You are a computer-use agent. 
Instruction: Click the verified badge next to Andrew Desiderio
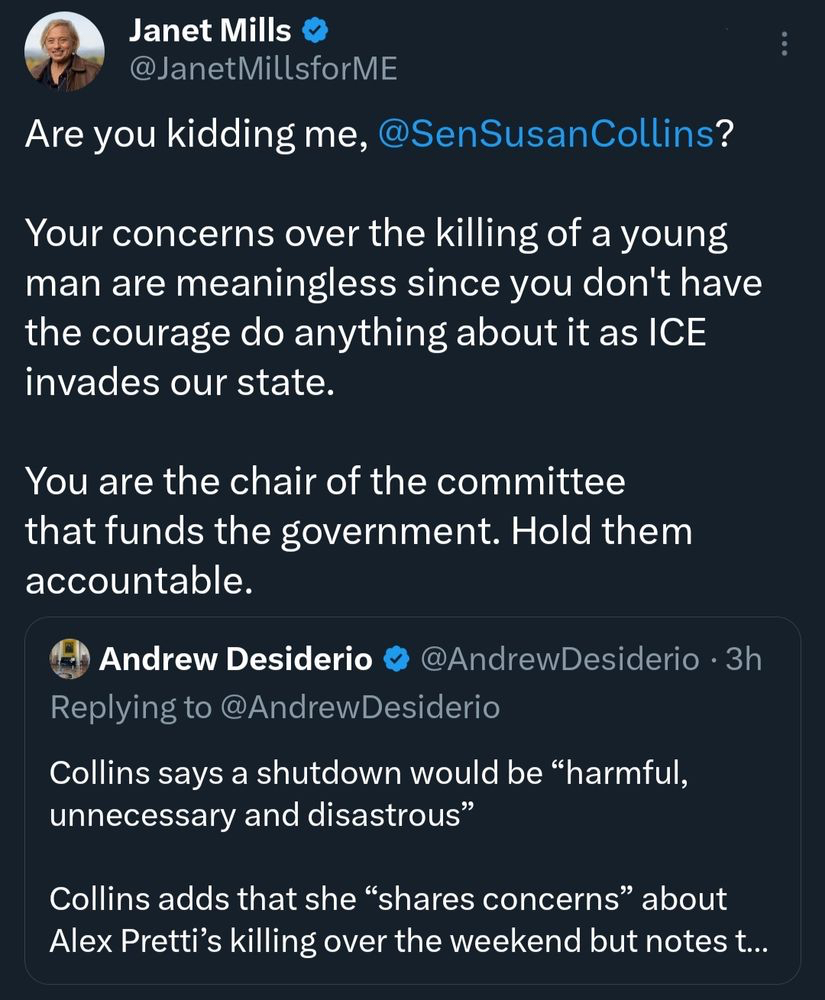pos(396,659)
